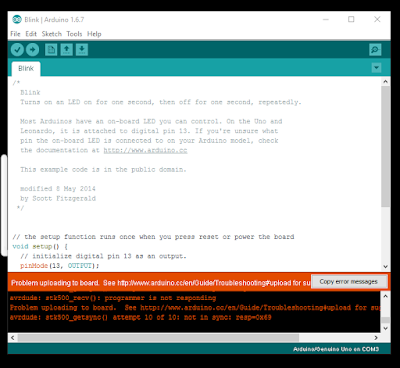Create a new sketch with New icon
Screen dimensions: 400x368
point(51,50)
